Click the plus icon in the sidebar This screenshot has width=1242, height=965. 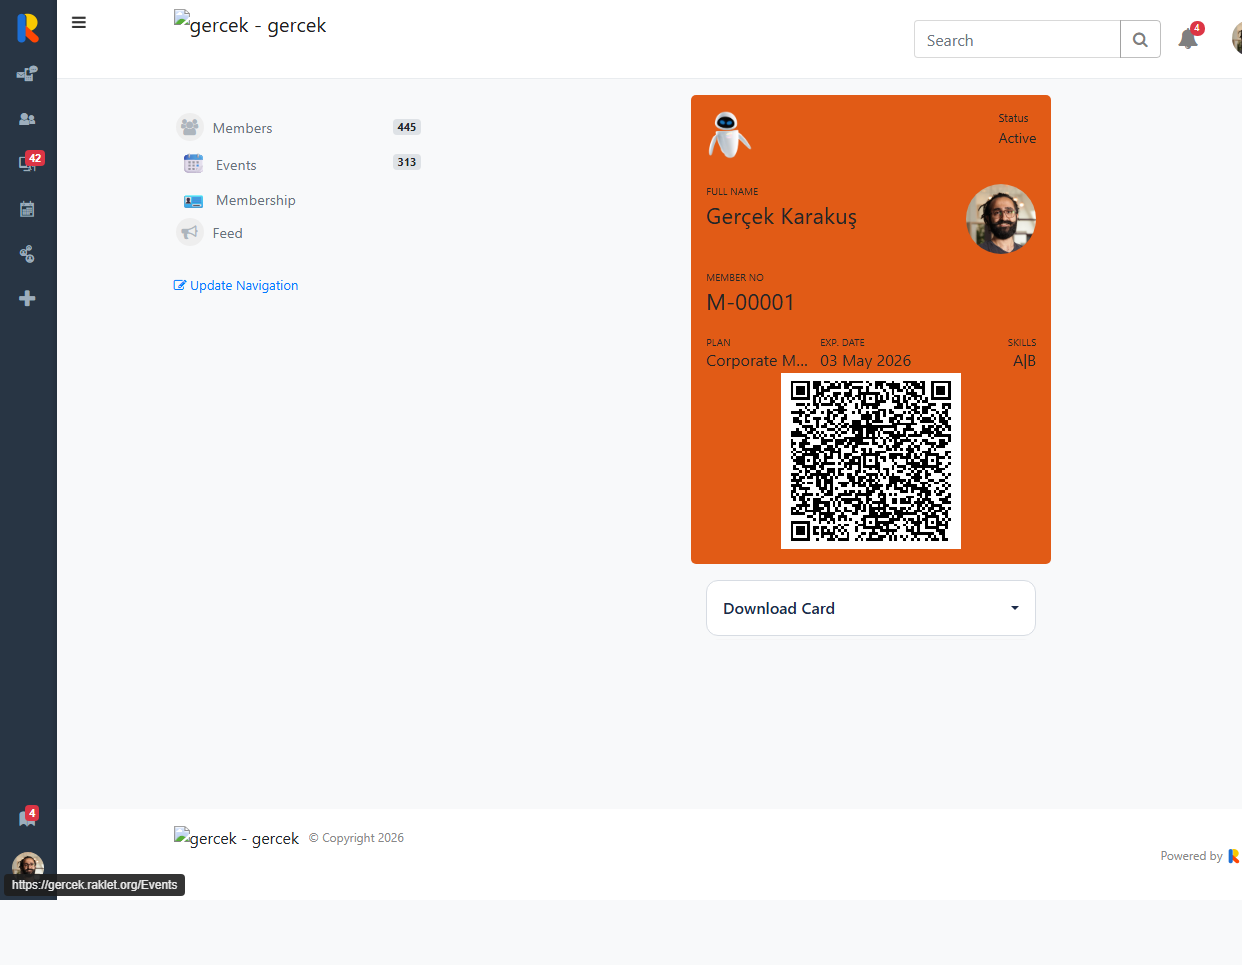27,298
